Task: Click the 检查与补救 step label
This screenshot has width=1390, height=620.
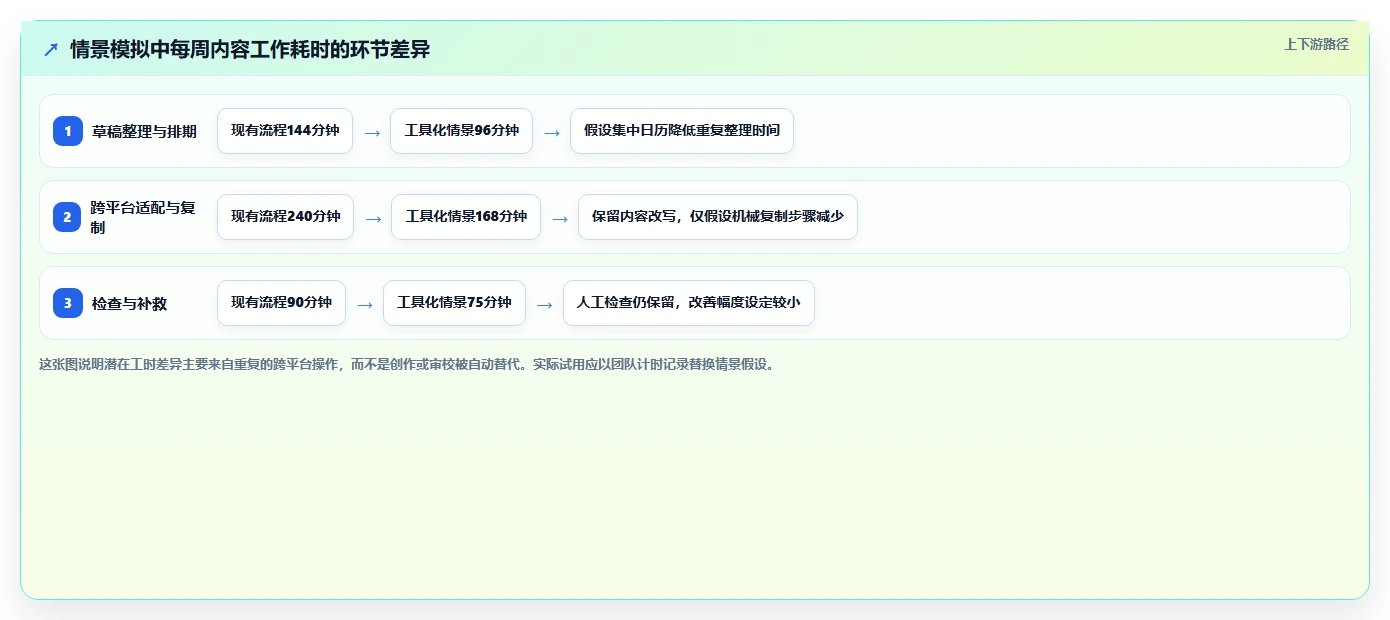Action: 129,303
